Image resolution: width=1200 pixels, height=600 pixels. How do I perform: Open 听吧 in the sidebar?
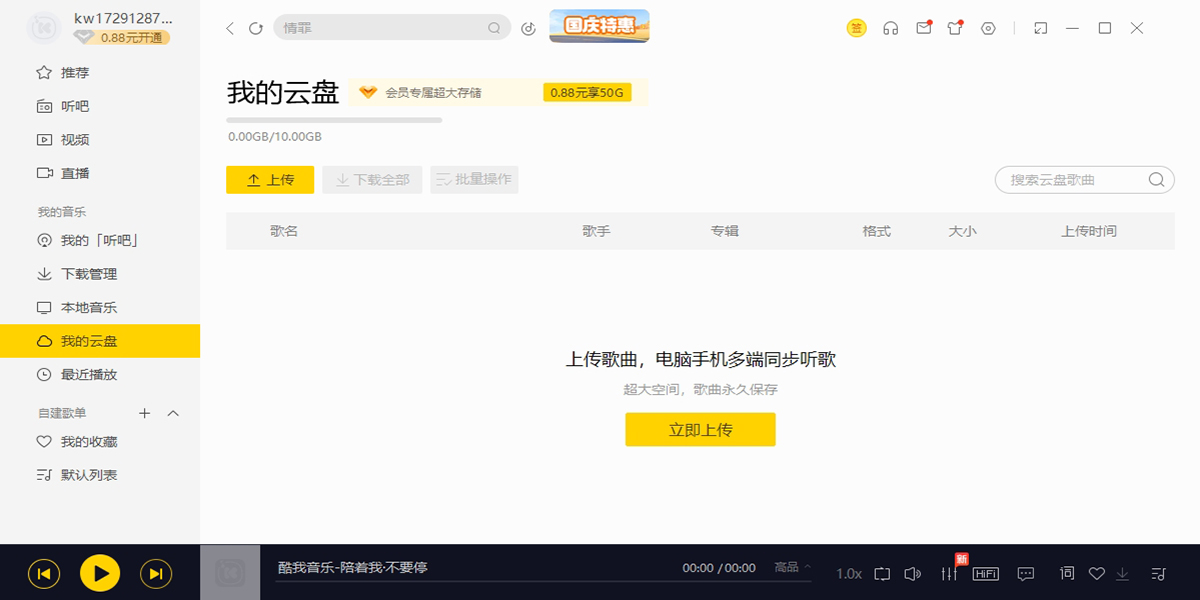click(x=100, y=106)
